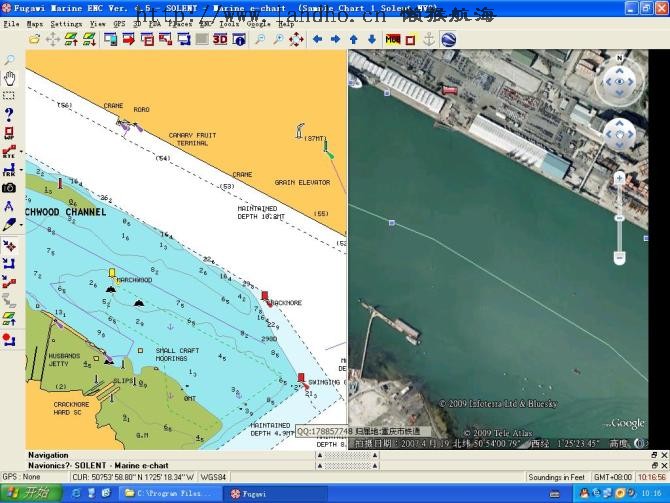Select the dashed rectangle selection tool
The image size is (670, 503).
[9, 95]
